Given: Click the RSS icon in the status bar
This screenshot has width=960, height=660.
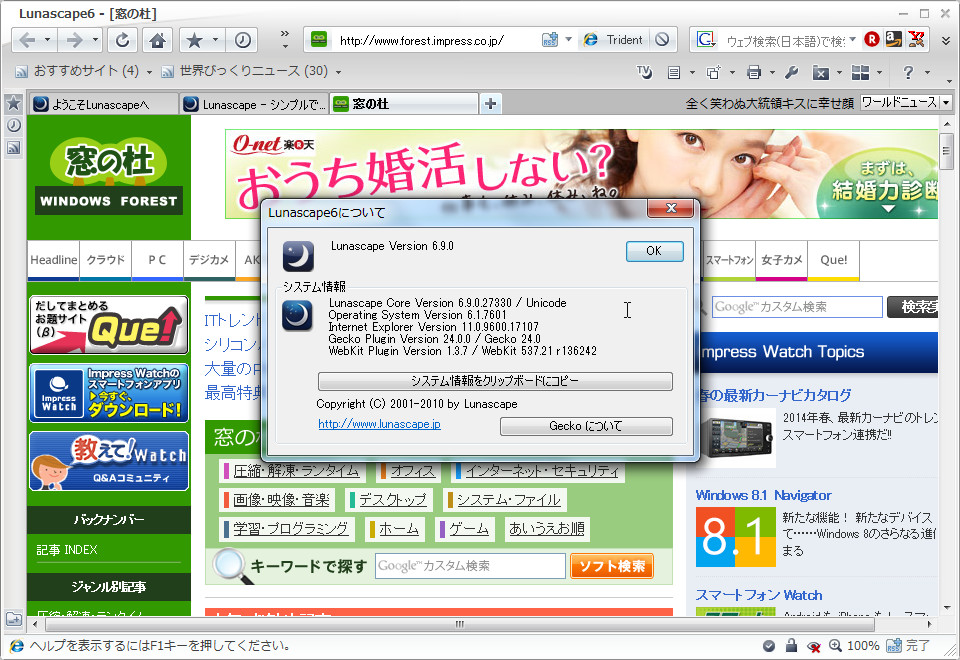Looking at the screenshot, I should [893, 644].
